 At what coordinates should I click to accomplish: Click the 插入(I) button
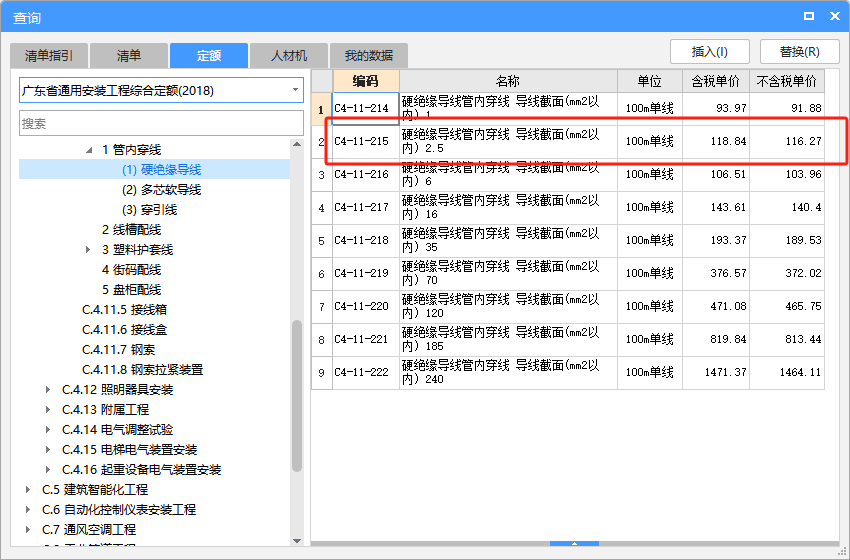point(710,52)
